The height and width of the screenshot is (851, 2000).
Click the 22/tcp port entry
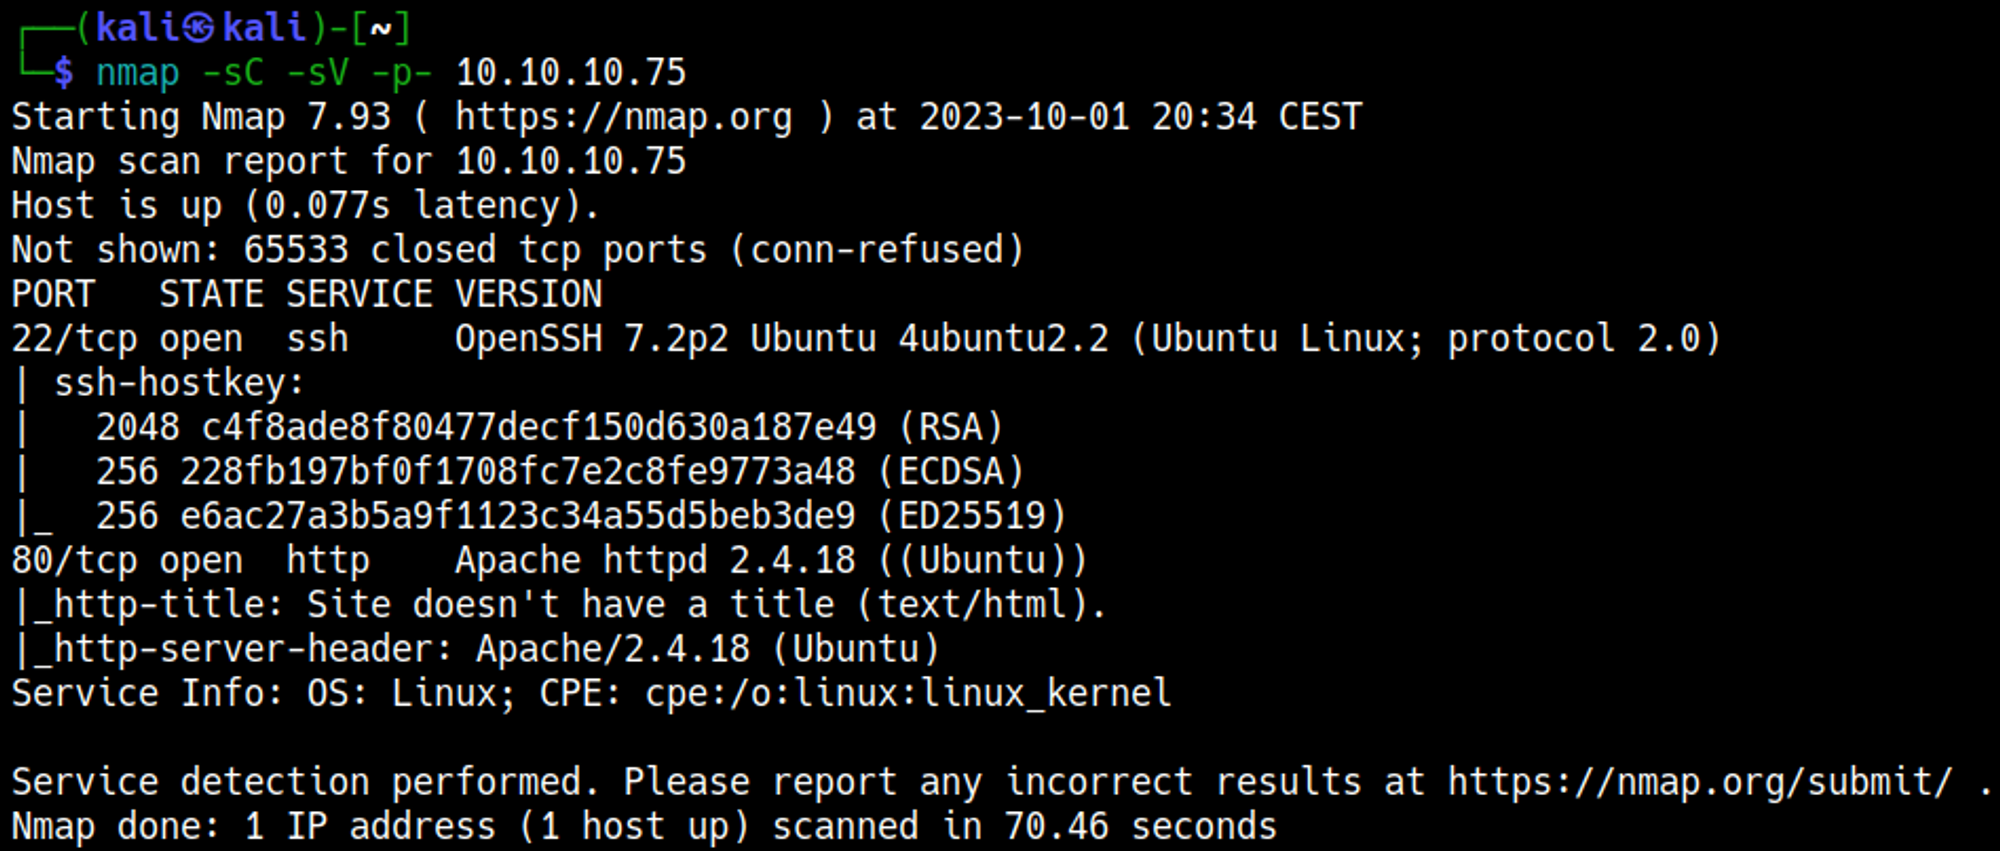pos(74,339)
